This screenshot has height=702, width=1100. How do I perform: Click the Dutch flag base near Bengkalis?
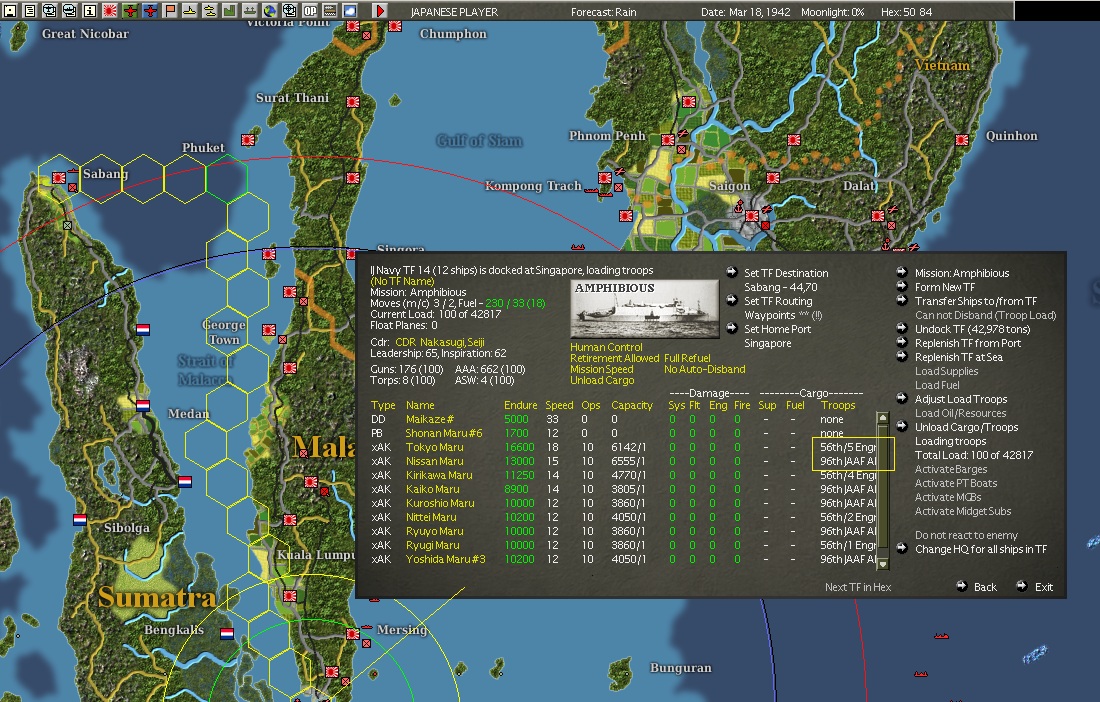[227, 633]
